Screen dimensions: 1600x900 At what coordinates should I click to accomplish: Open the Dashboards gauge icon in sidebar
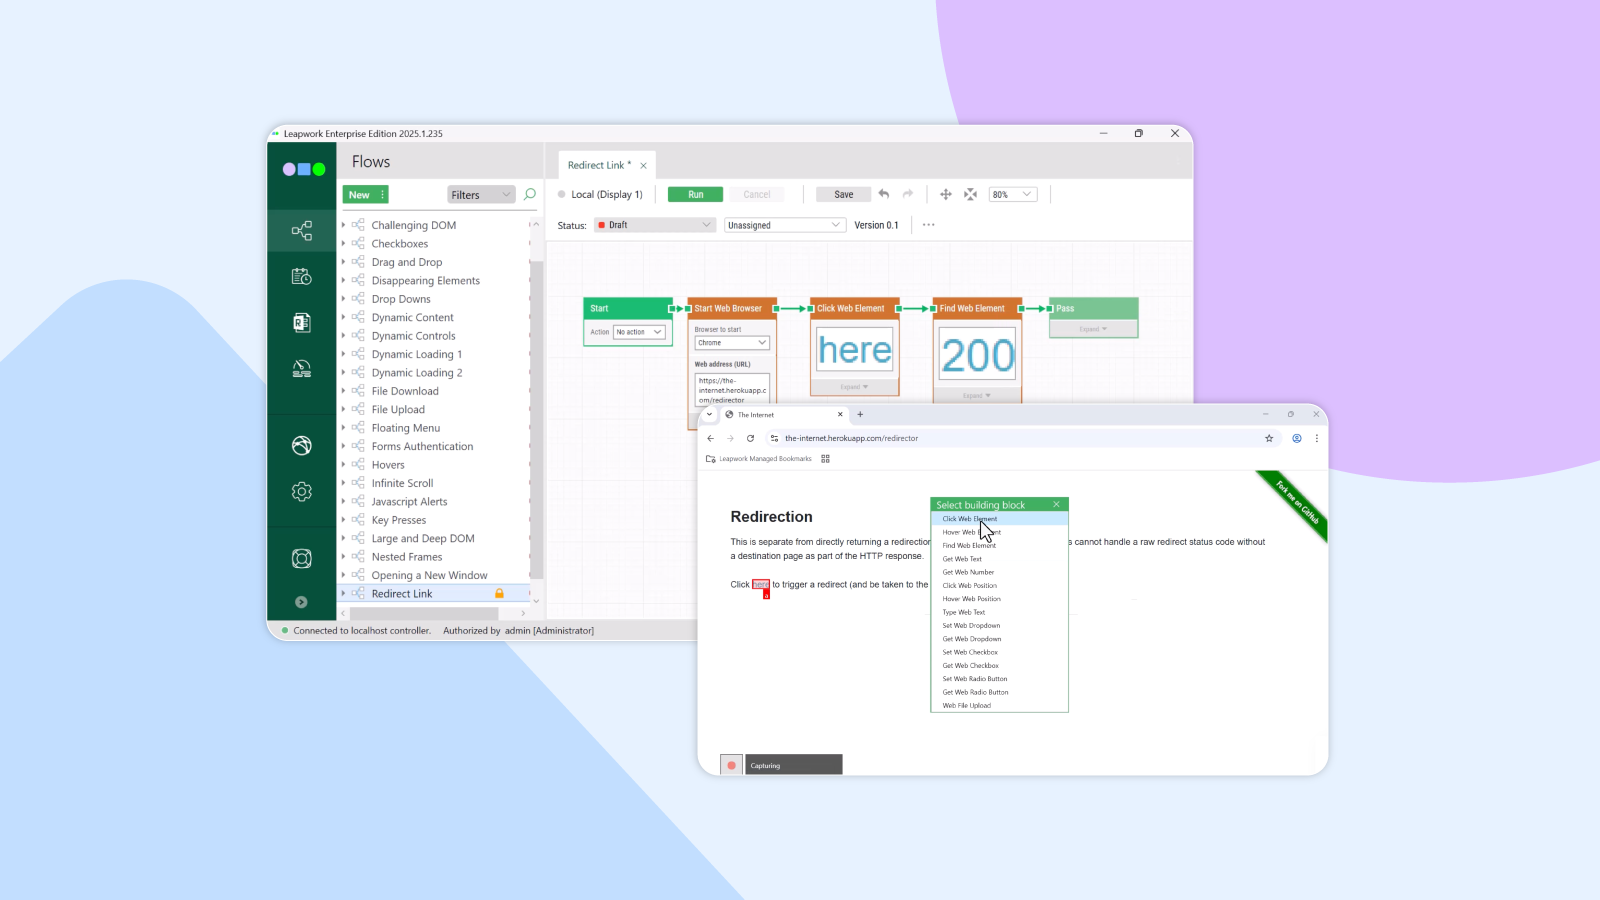click(x=301, y=369)
